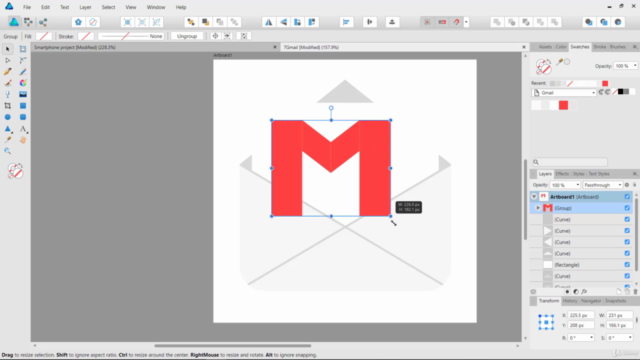Click the Flip Vertical toolbar icon
Image resolution: width=640 pixels, height=360 pixels.
point(283,22)
